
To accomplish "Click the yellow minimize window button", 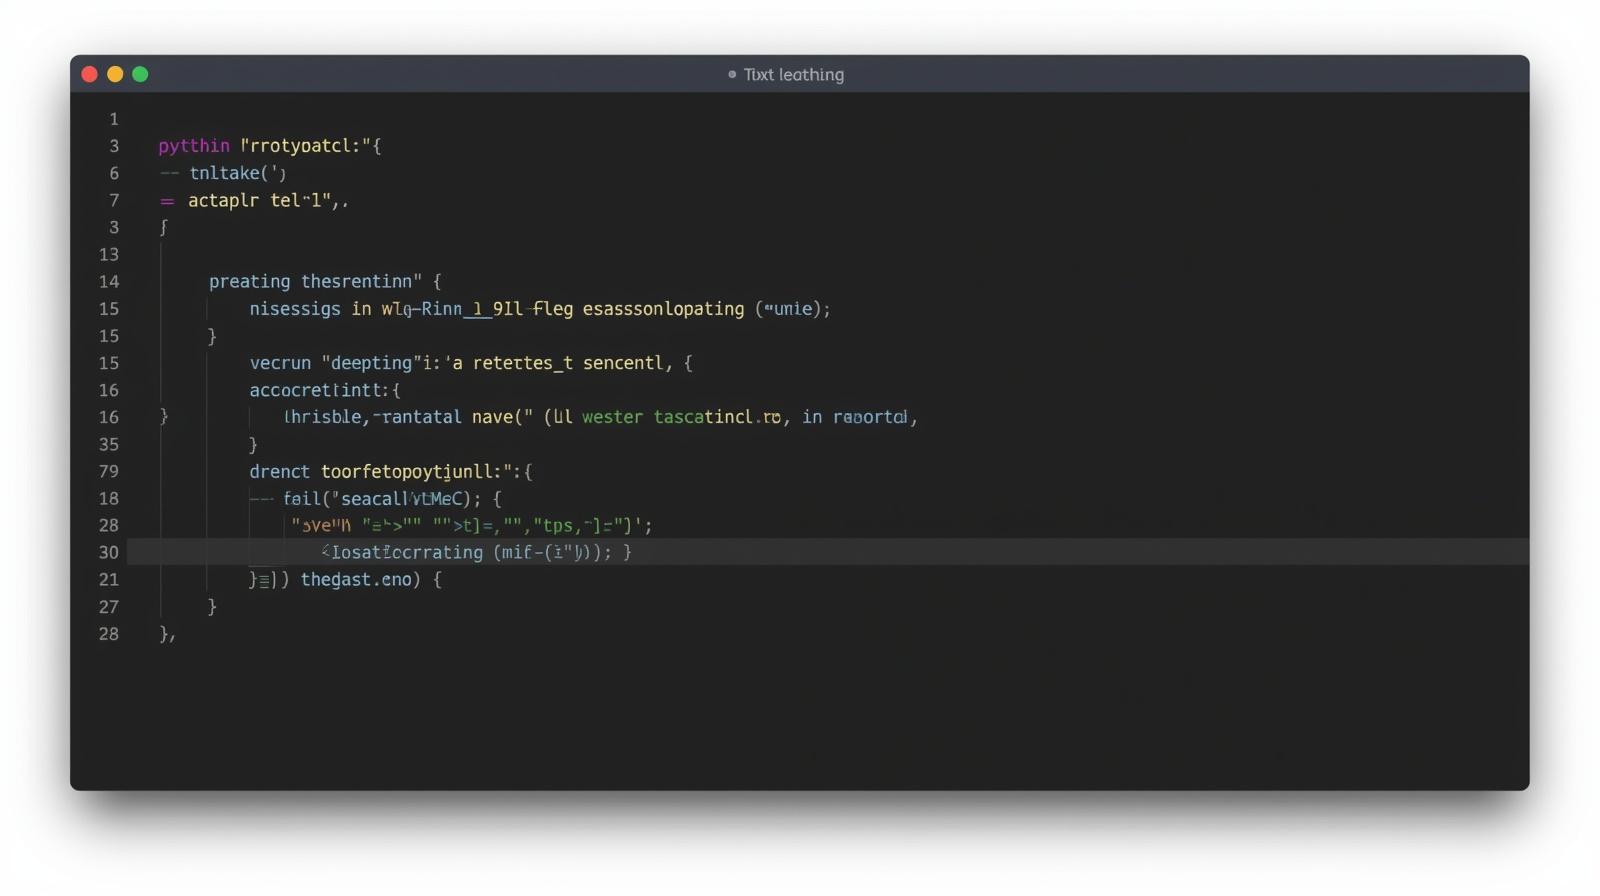I will [115, 74].
